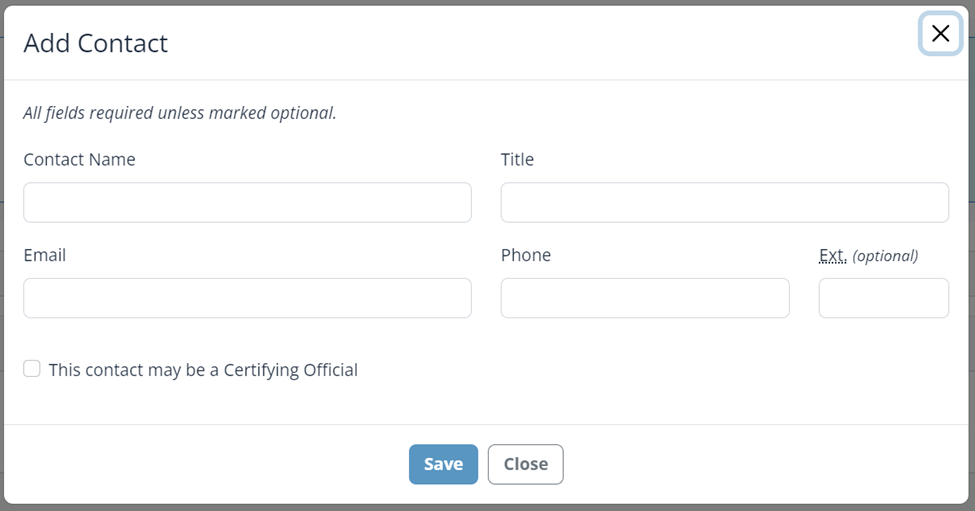Click the "(optional)" hint text

click(885, 256)
